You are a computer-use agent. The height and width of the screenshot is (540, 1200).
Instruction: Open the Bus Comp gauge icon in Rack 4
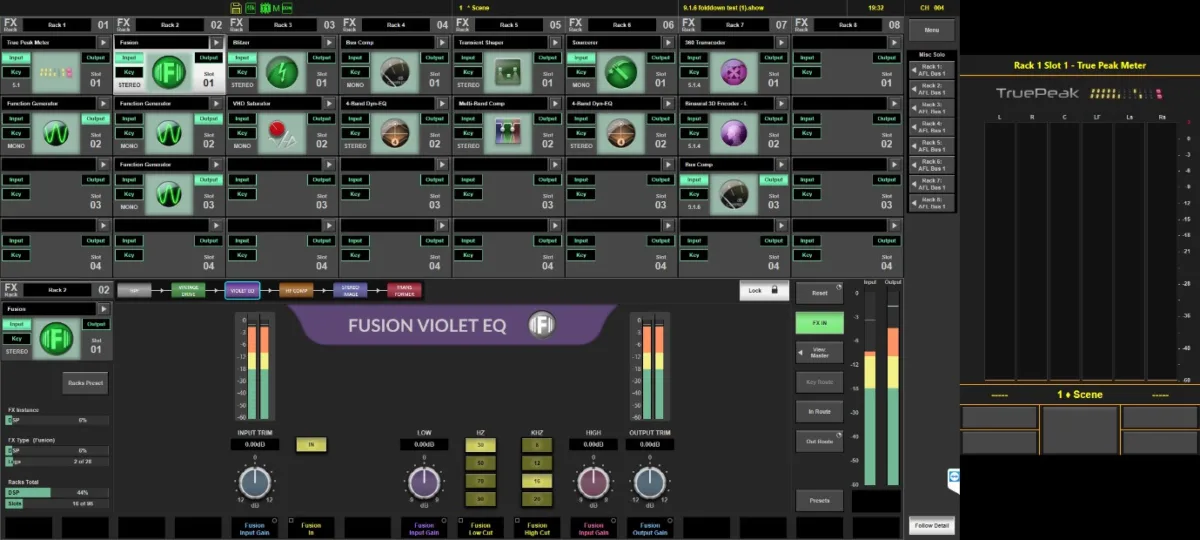(394, 73)
